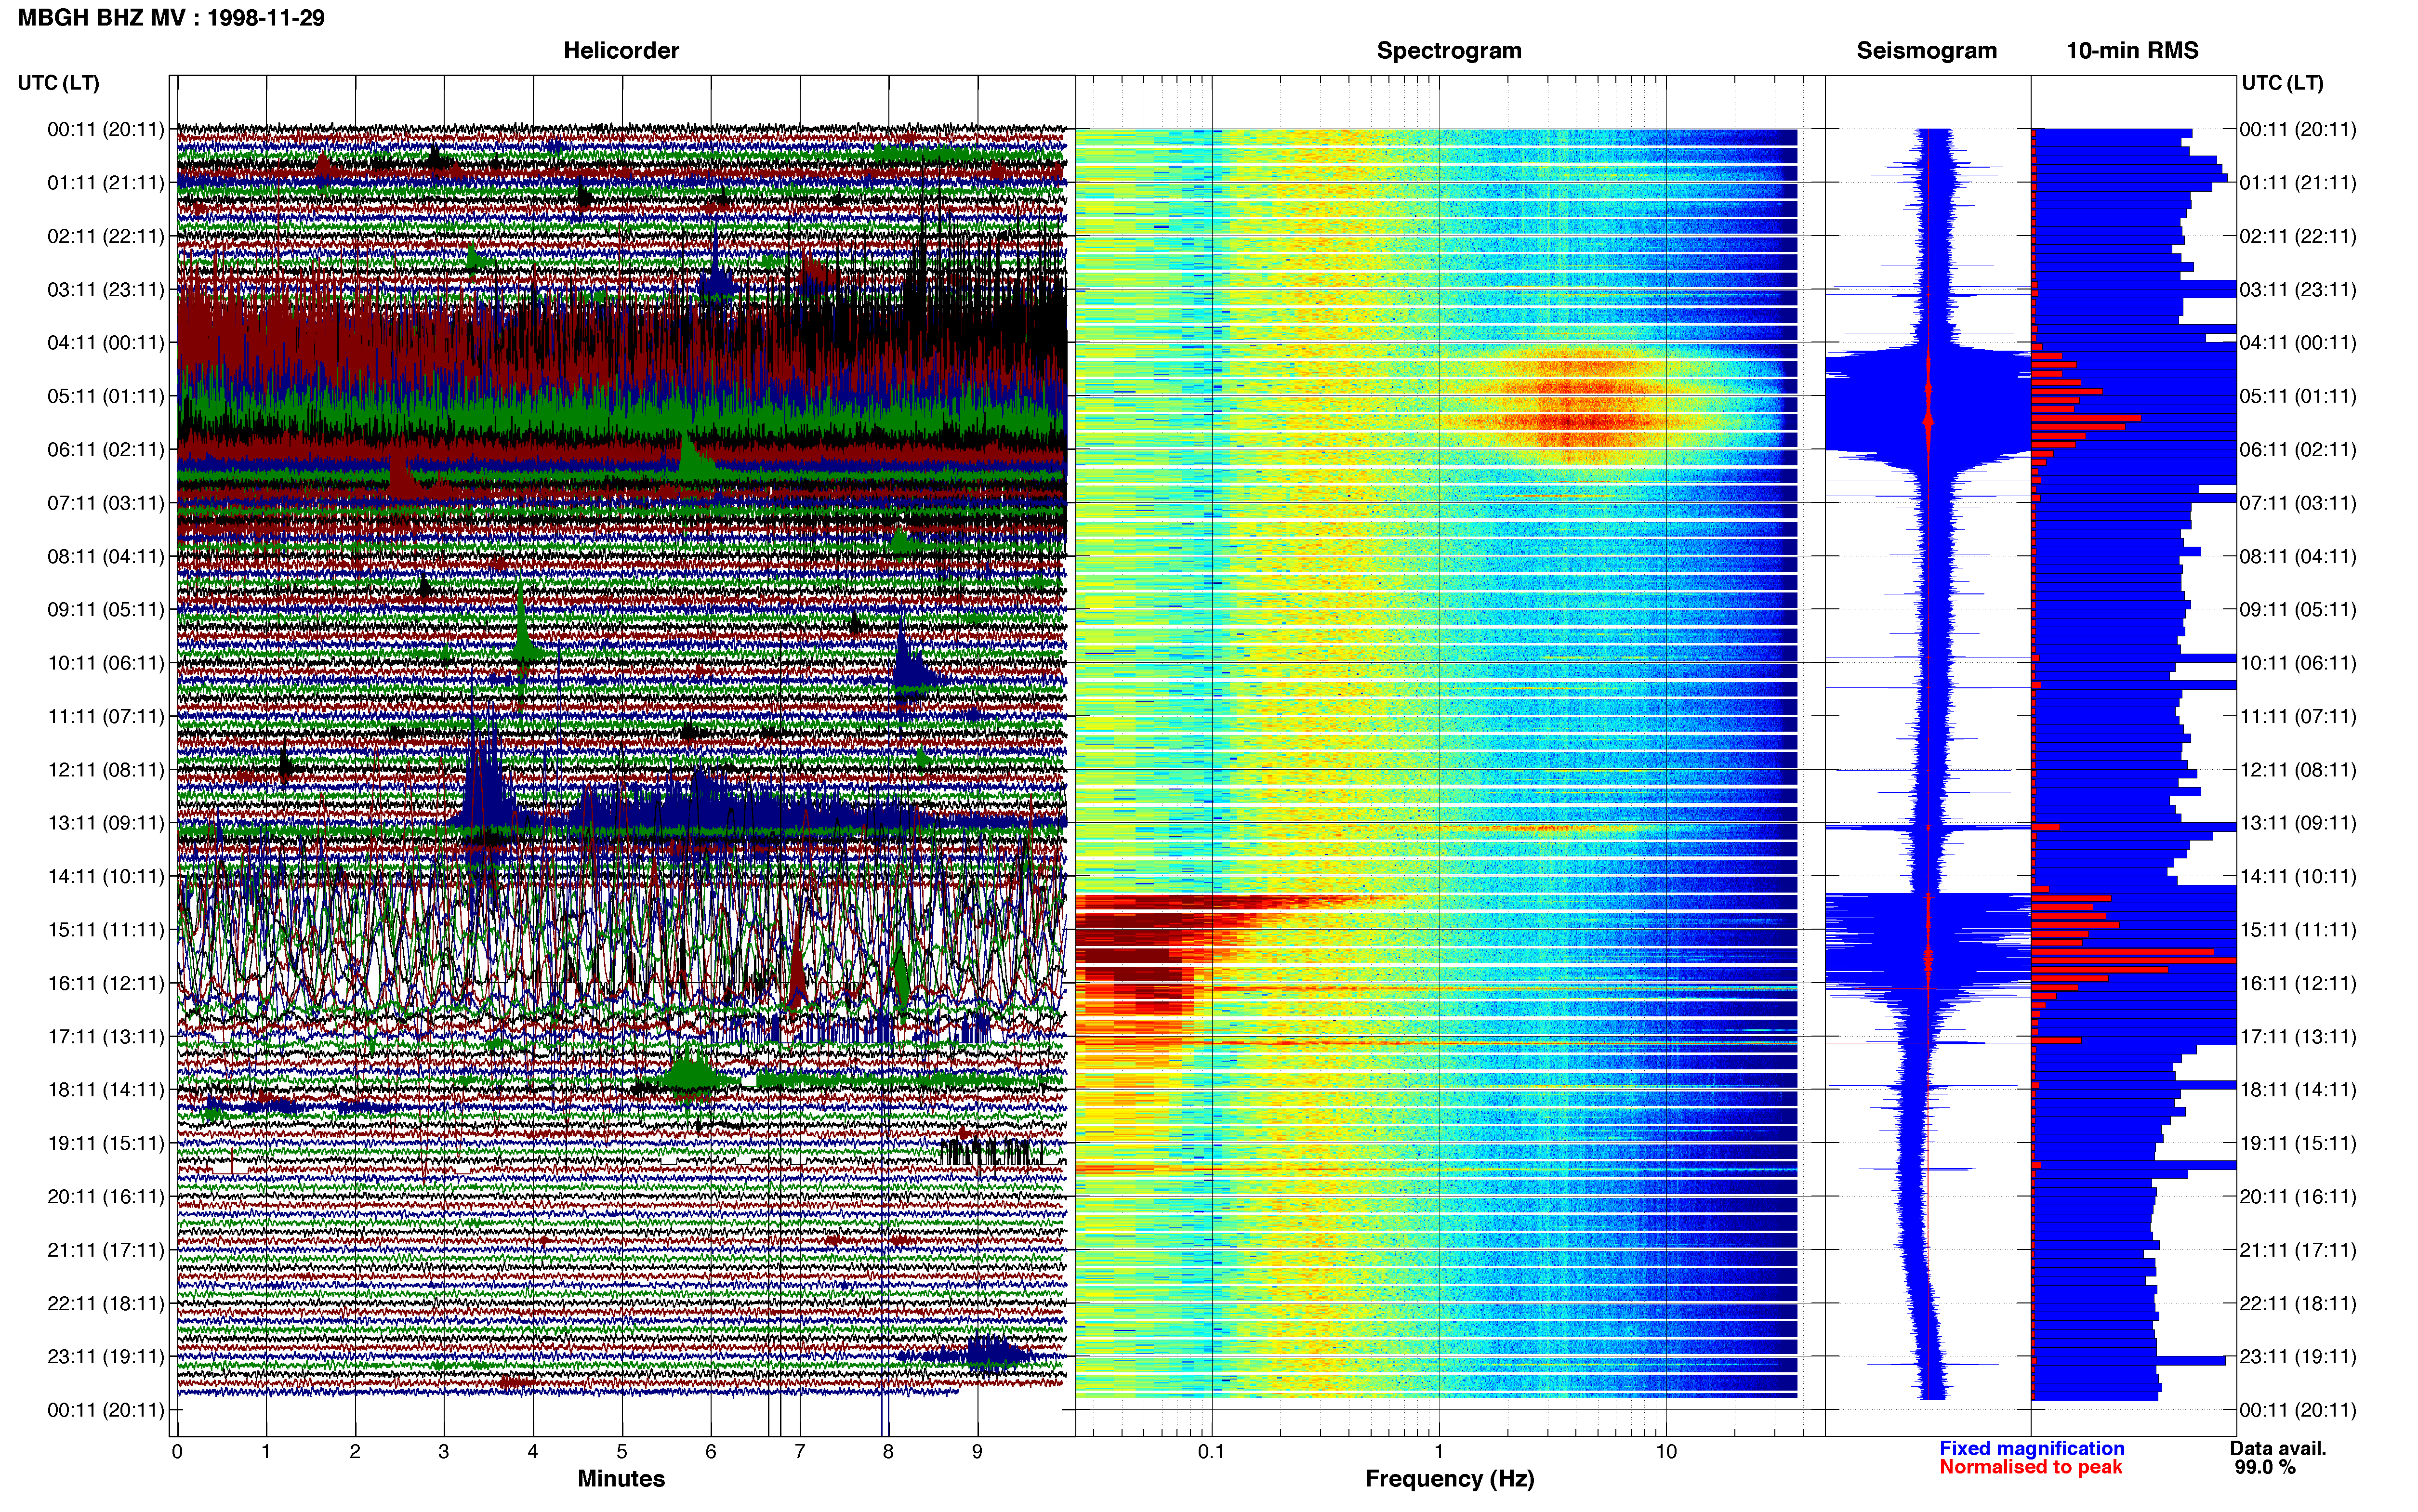Click the Data avail. label
The width and height of the screenshot is (2418, 1512).
[2278, 1448]
